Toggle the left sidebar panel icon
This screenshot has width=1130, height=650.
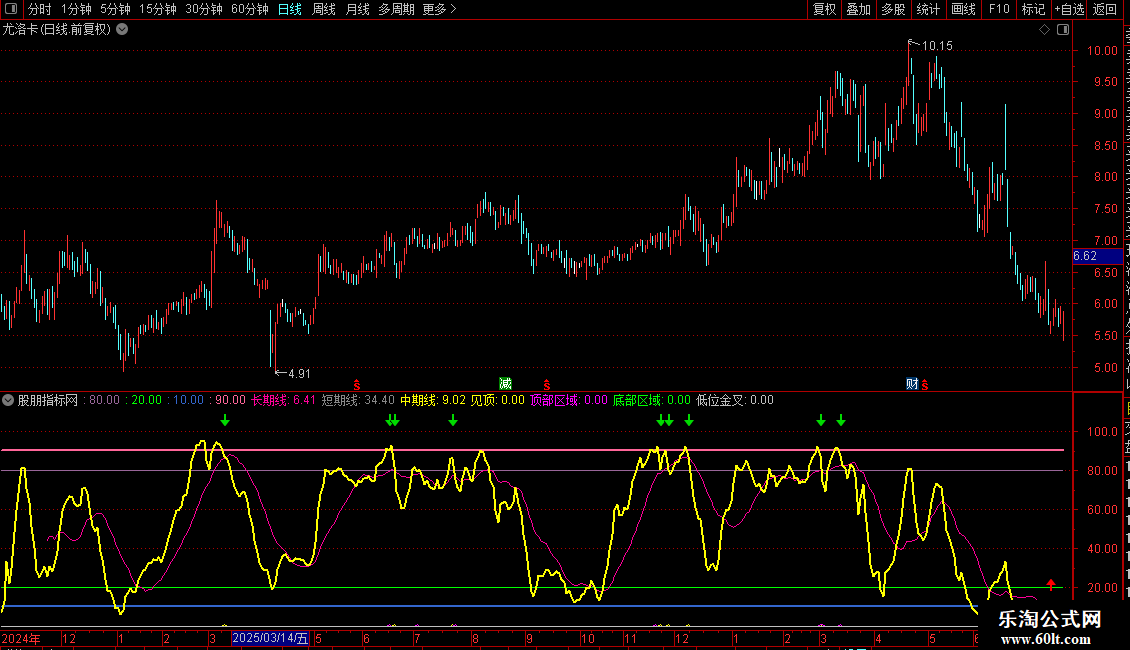coord(11,9)
